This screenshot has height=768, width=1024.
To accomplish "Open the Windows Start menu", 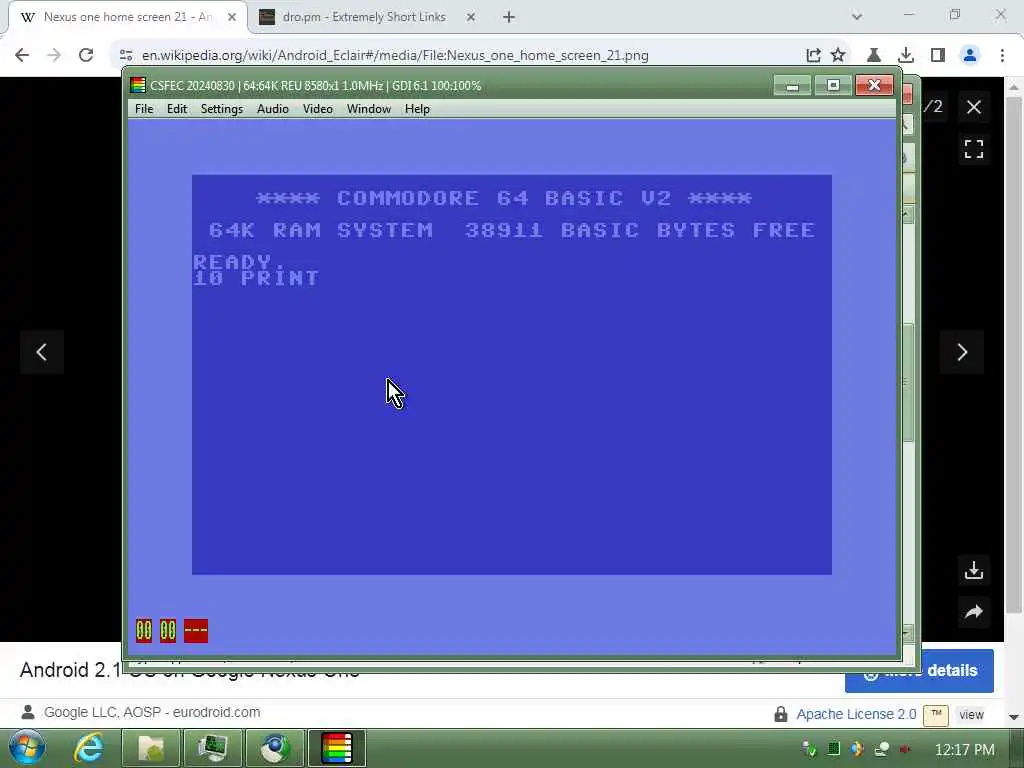I will 27,748.
